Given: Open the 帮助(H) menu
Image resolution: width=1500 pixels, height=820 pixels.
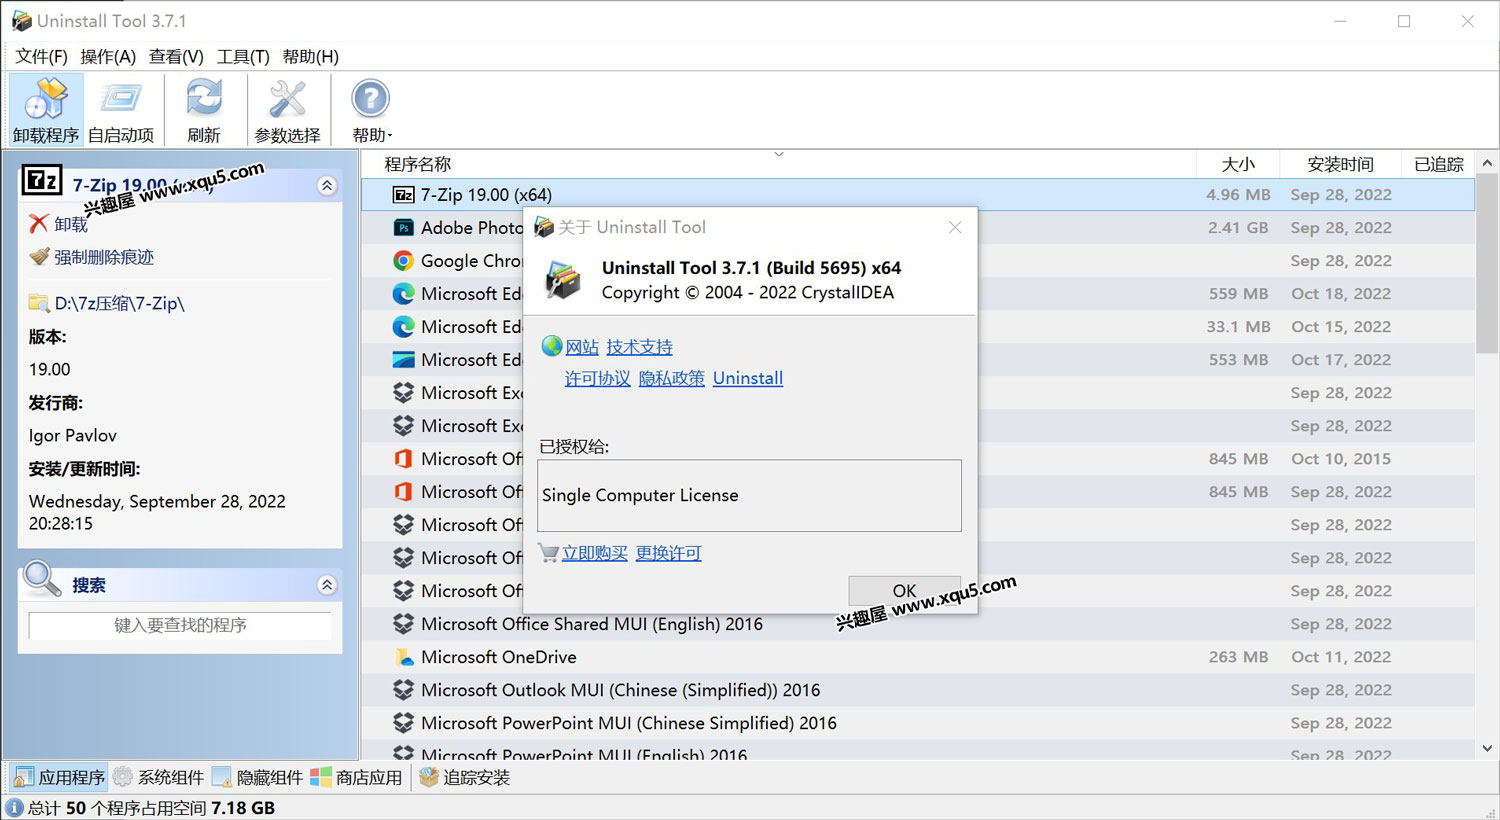Looking at the screenshot, I should [x=311, y=57].
